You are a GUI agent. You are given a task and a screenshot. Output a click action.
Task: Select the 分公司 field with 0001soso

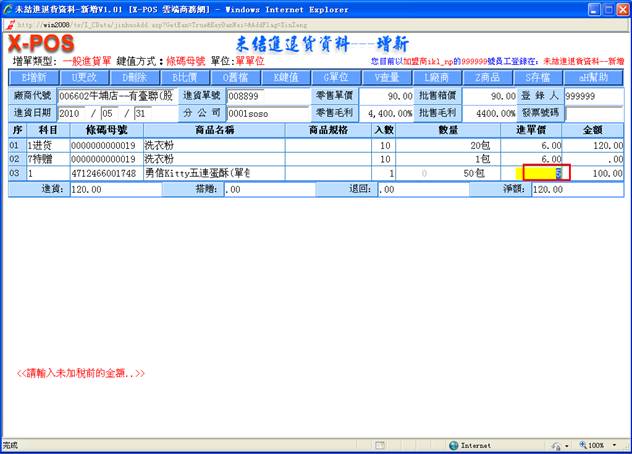click(267, 113)
